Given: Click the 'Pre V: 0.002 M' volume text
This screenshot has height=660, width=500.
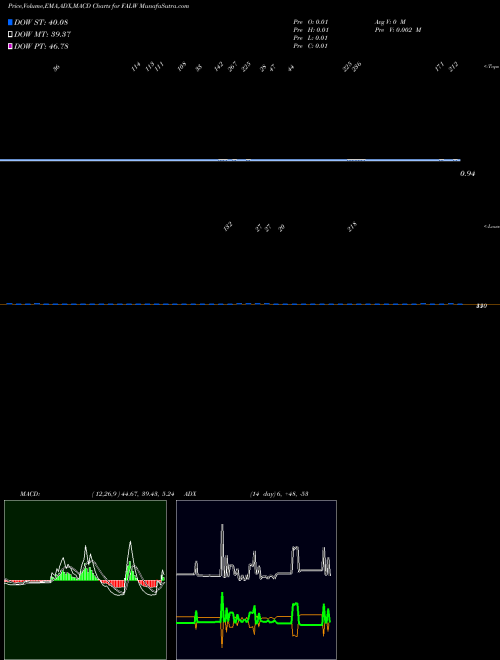Looking at the screenshot, I should pyautogui.click(x=398, y=30).
